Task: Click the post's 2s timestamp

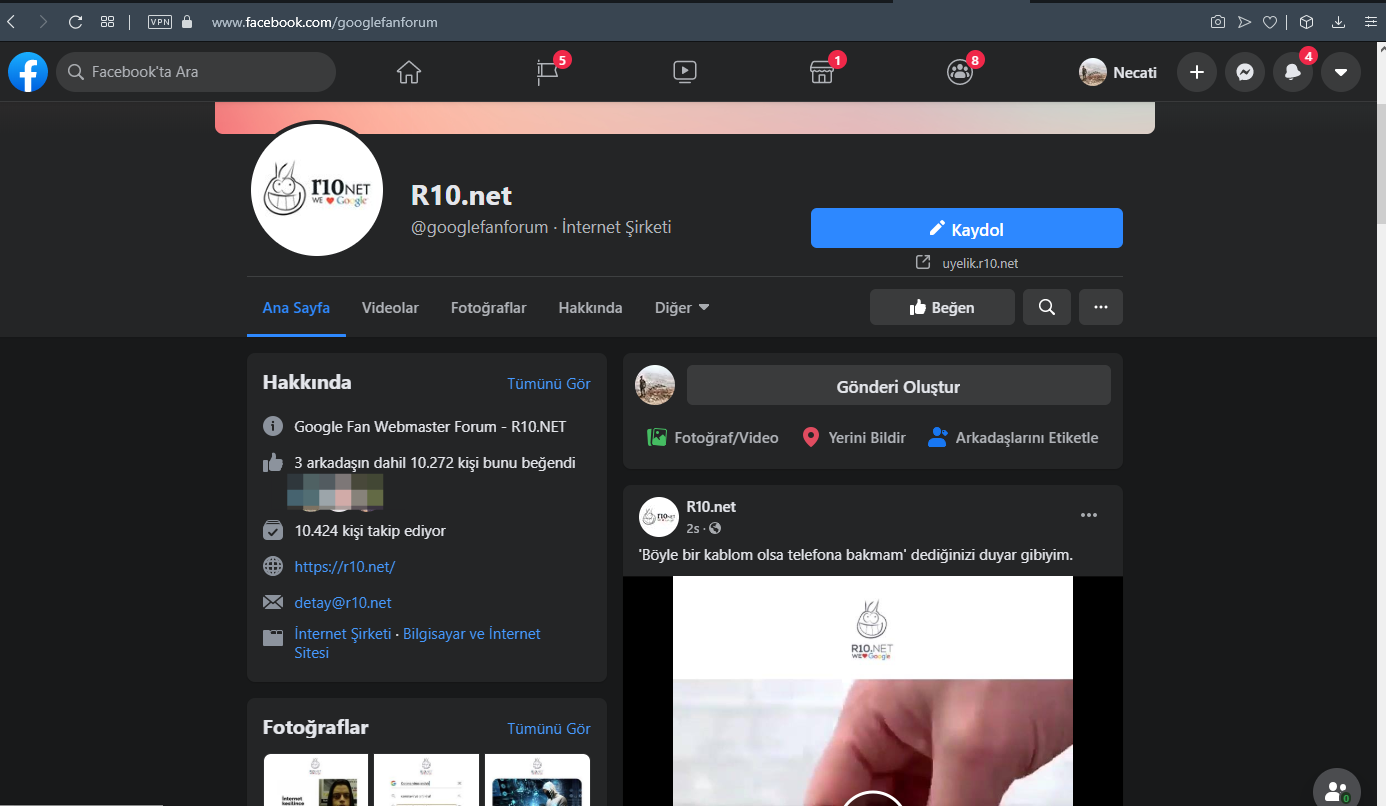Action: coord(692,528)
